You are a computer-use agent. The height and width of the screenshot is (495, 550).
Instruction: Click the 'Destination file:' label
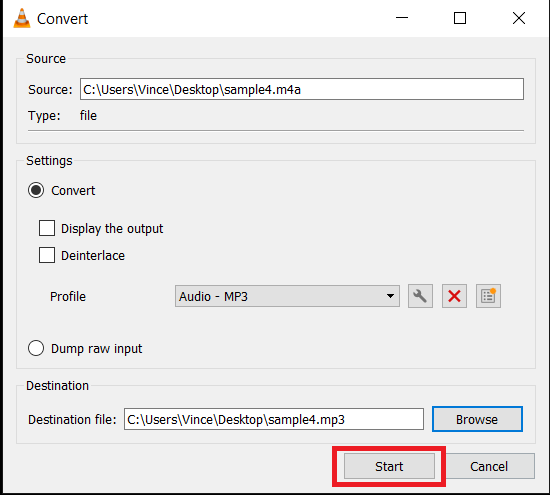pos(72,419)
